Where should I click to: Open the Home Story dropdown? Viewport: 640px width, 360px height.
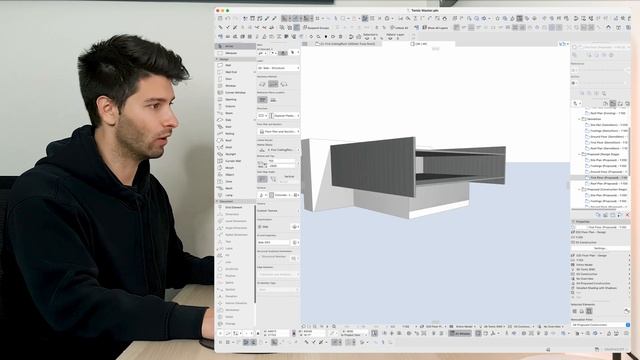[278, 150]
